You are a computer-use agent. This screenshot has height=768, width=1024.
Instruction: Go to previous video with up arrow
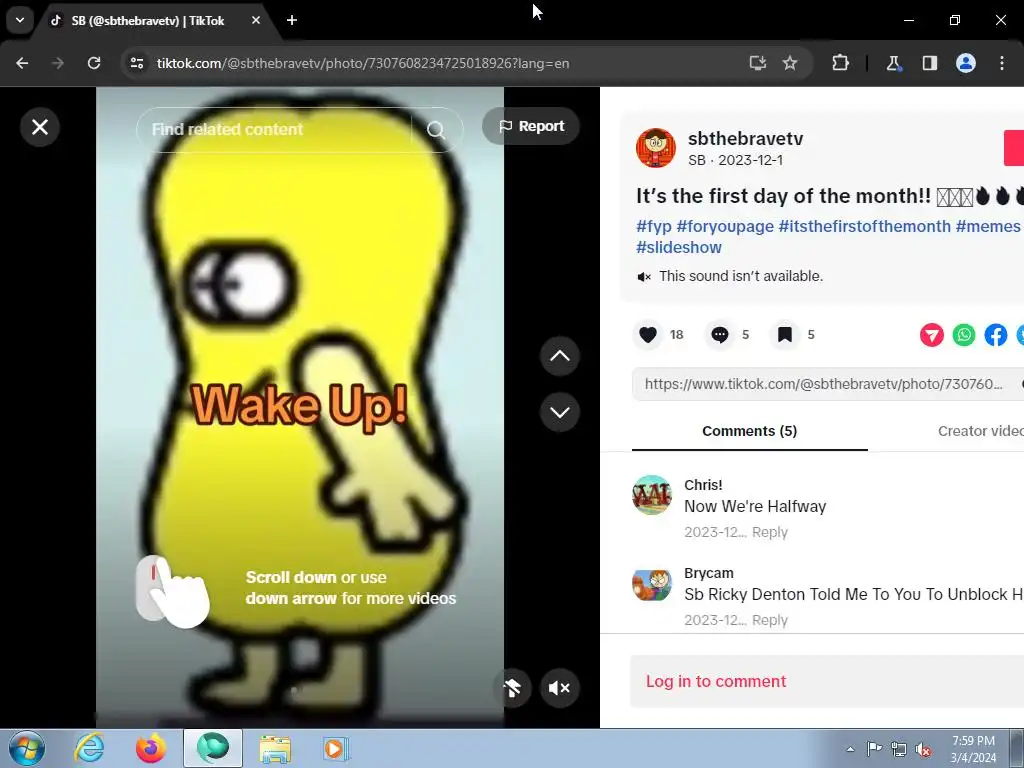pyautogui.click(x=560, y=356)
